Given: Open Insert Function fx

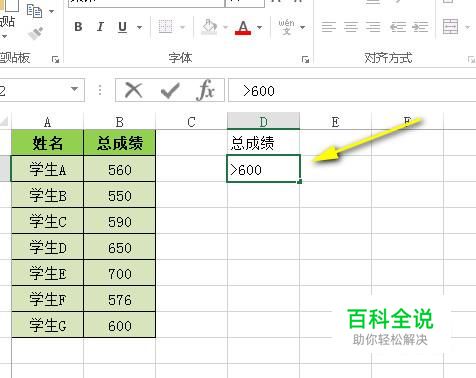Looking at the screenshot, I should coord(205,90).
